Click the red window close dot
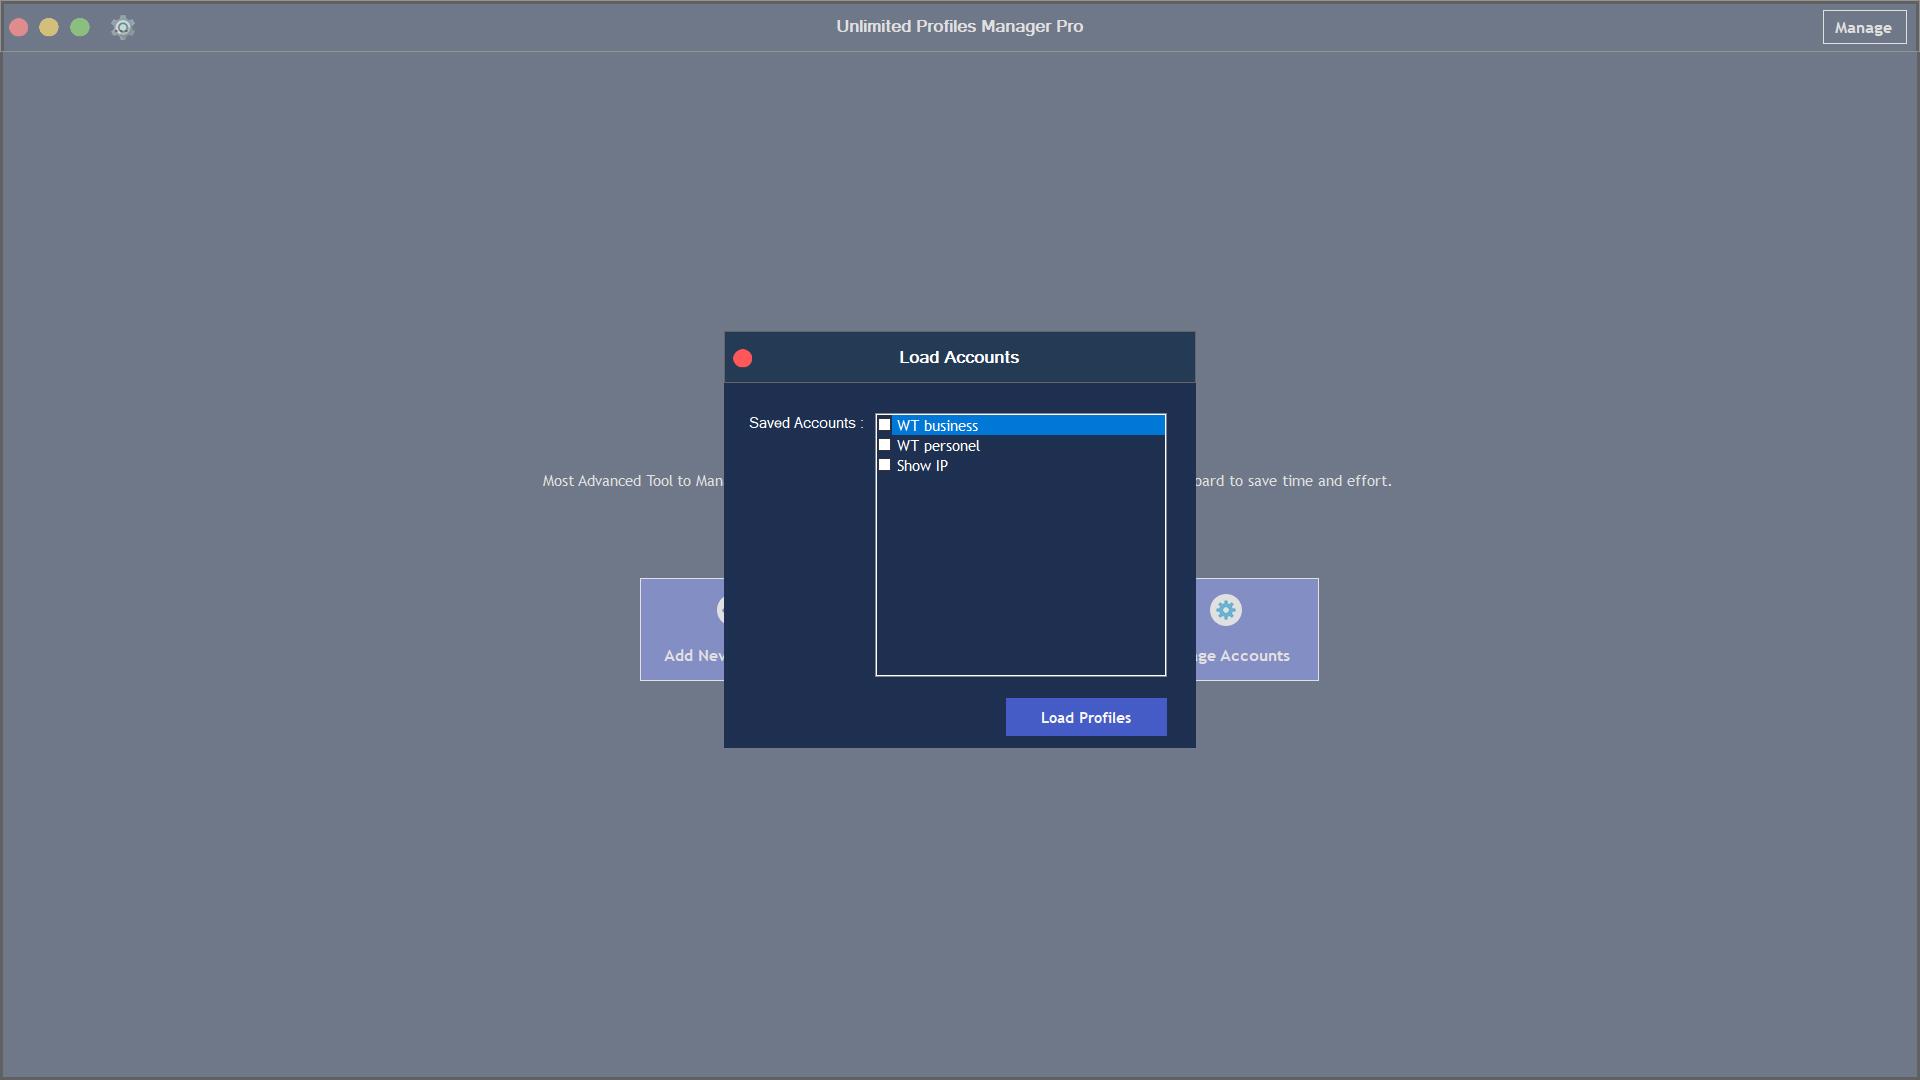1920x1080 pixels. coord(18,27)
